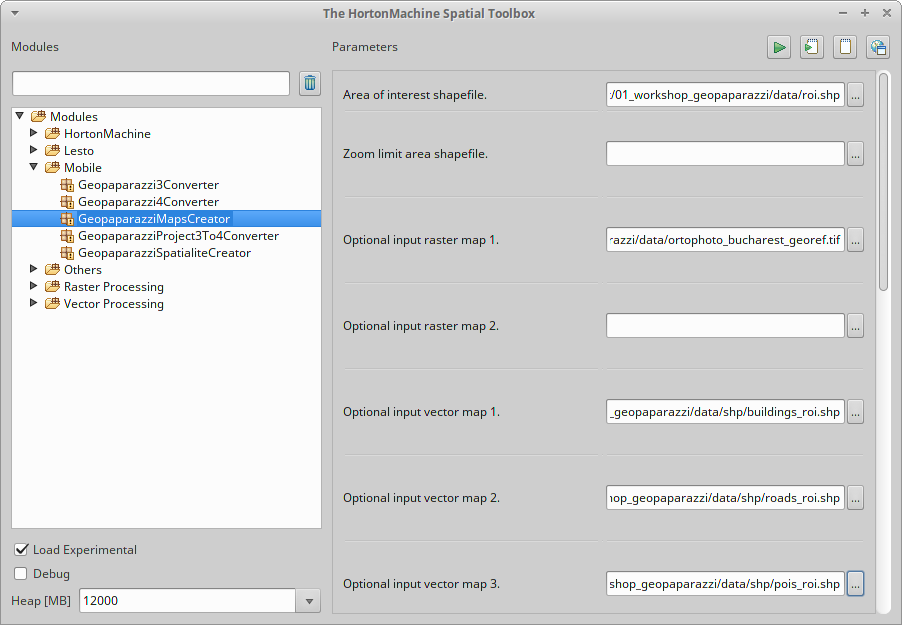Click the raster map 1 path field
Screen dimensions: 902x625
pyautogui.click(x=725, y=240)
